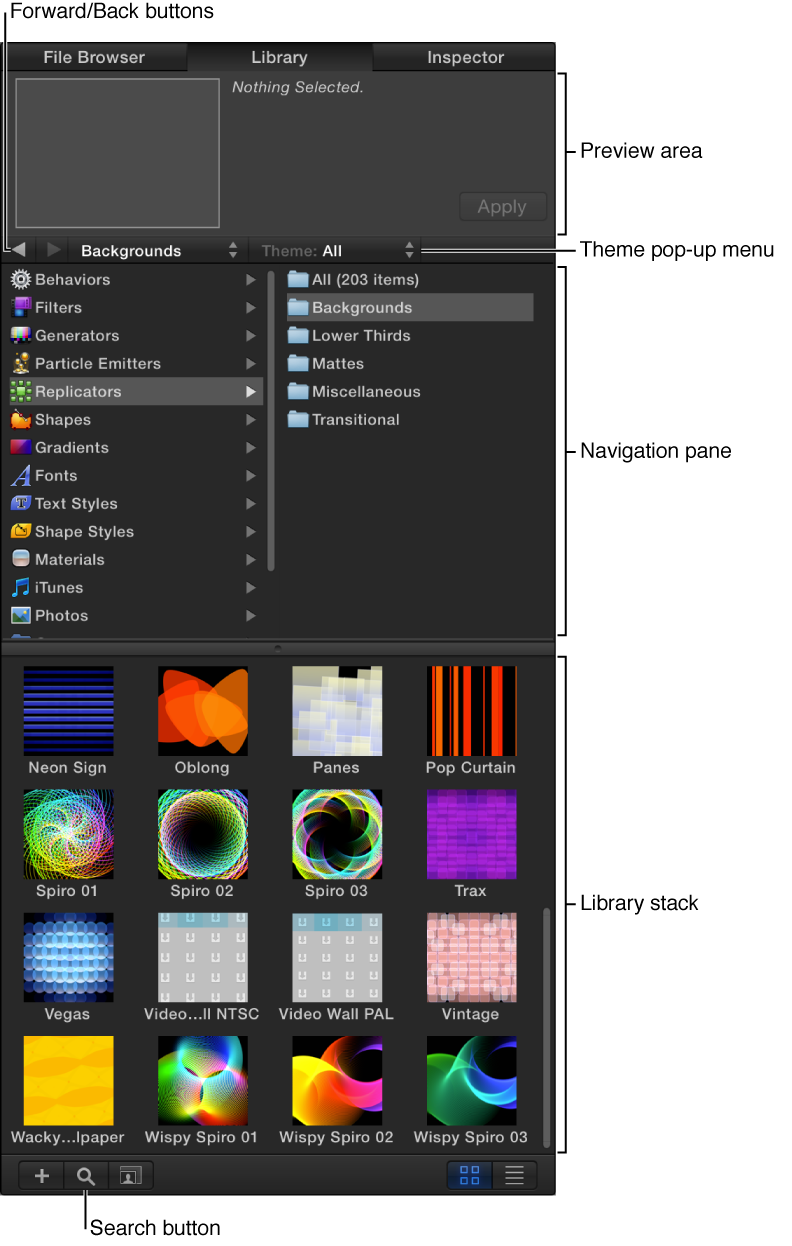The image size is (792, 1246).
Task: Click the Particle Emitters icon
Action: 20,364
